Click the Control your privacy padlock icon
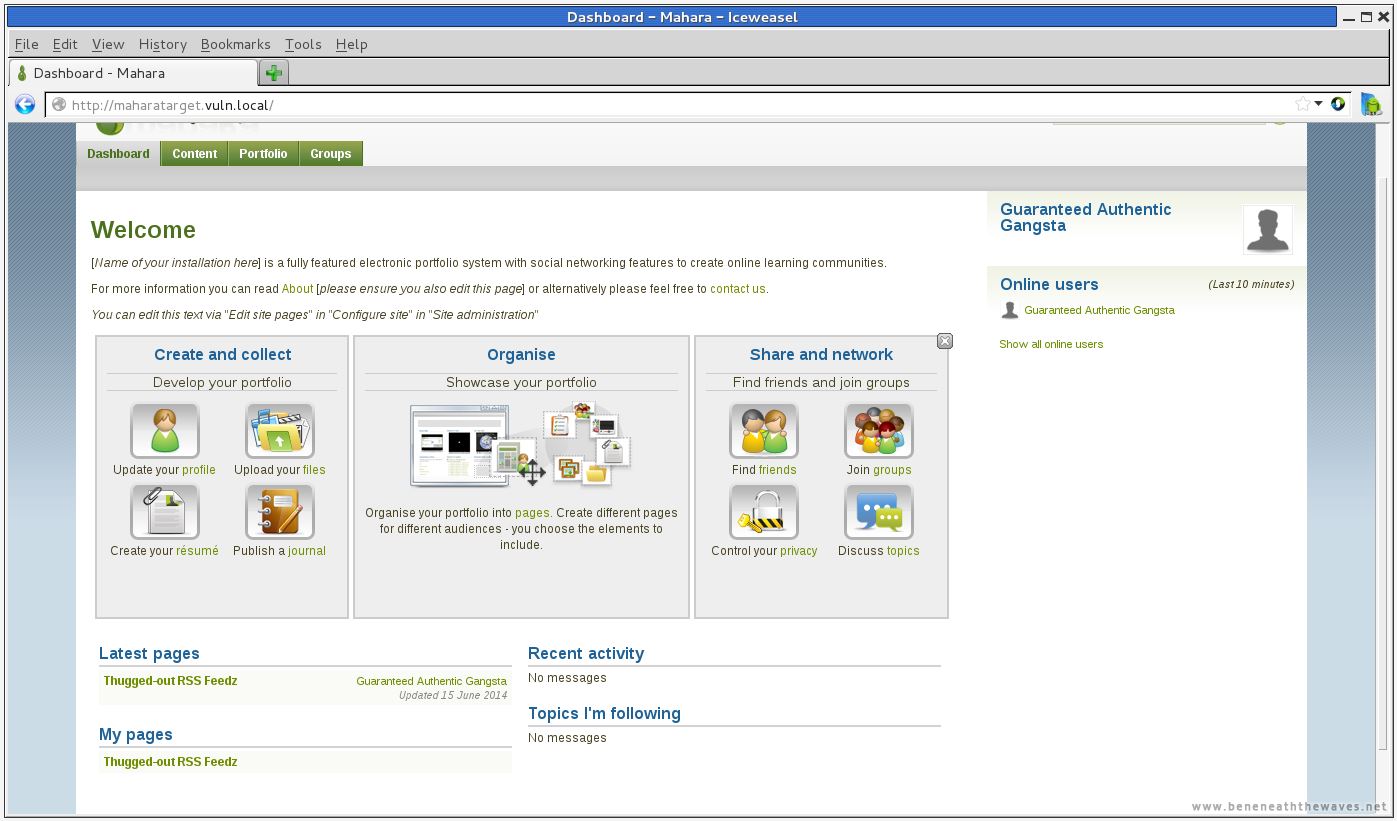This screenshot has height=821, width=1397. 764,511
